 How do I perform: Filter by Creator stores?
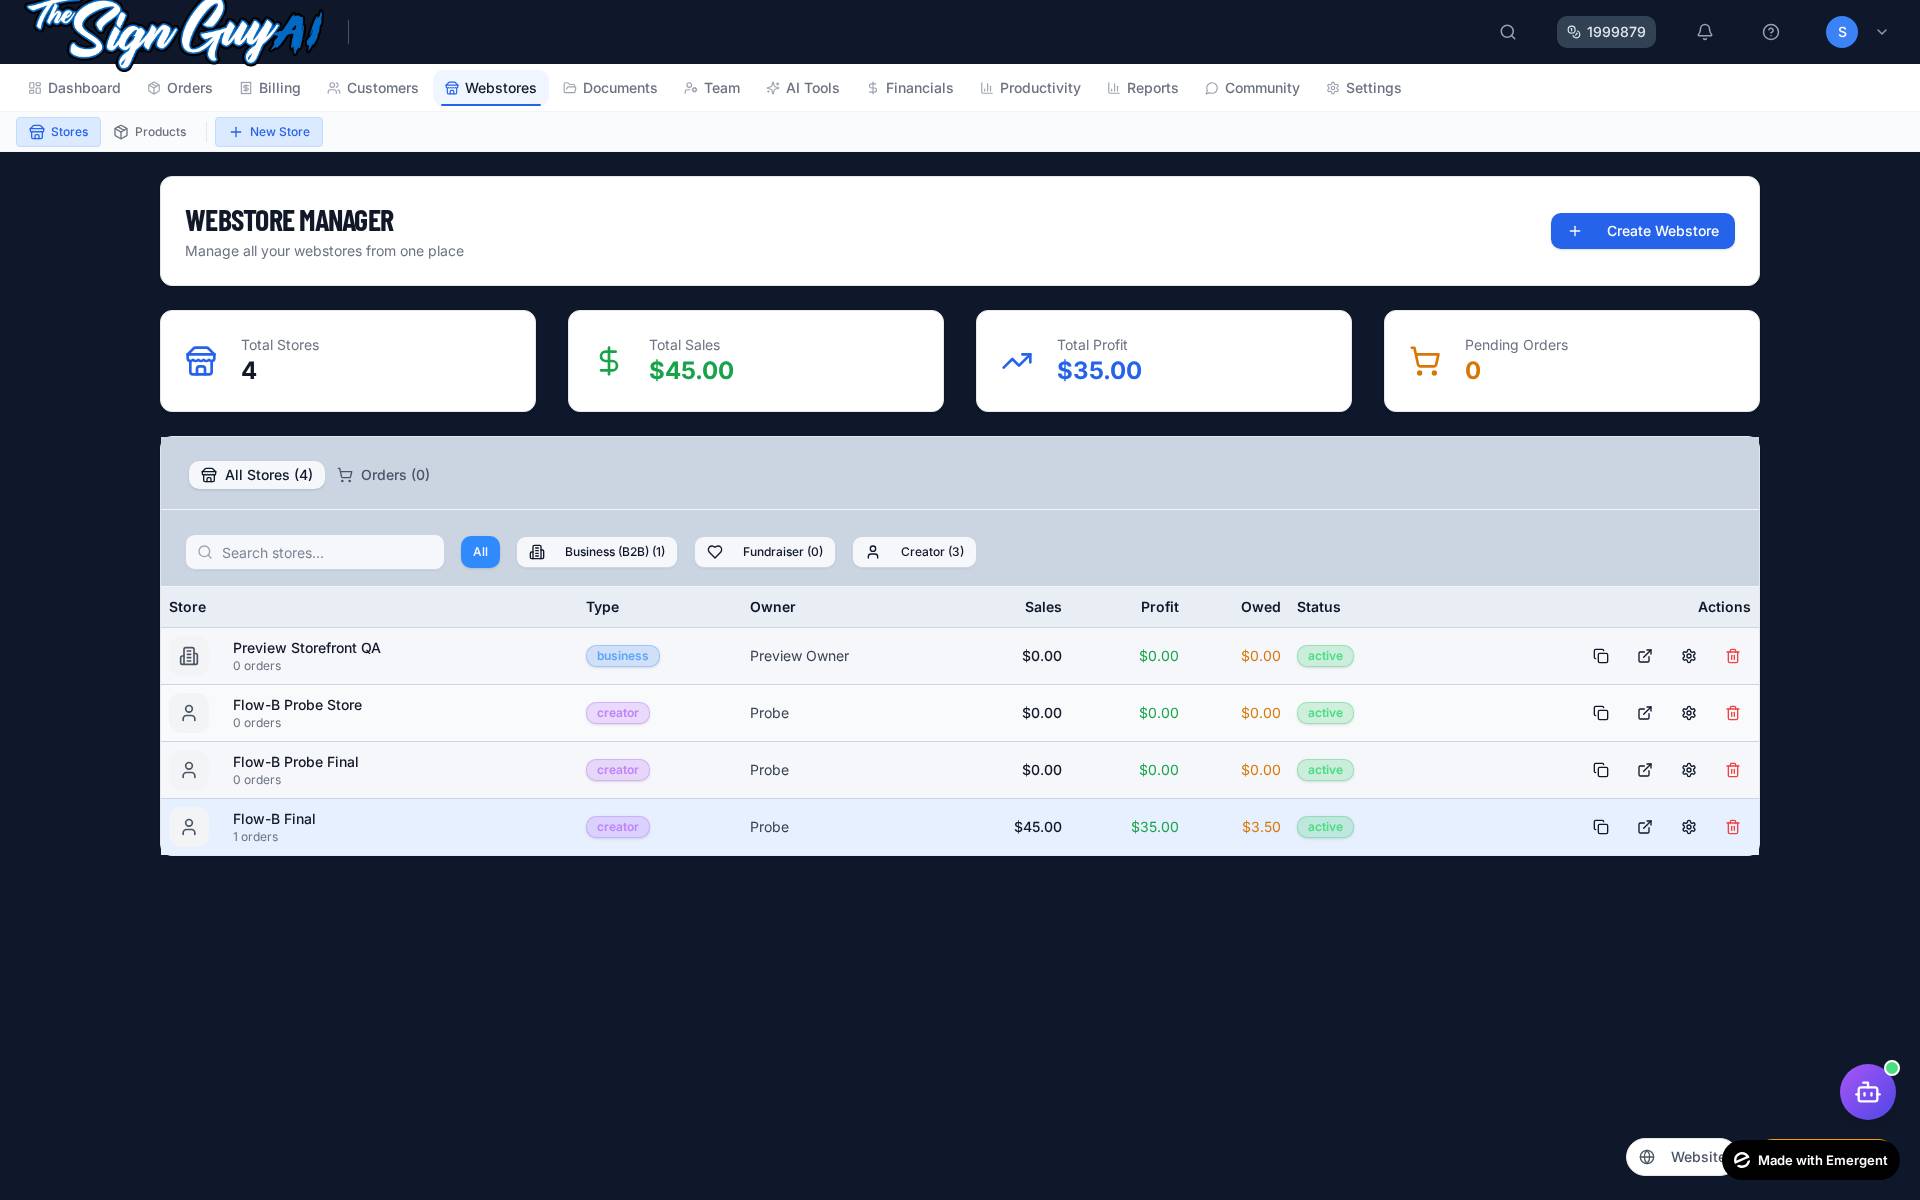(914, 552)
